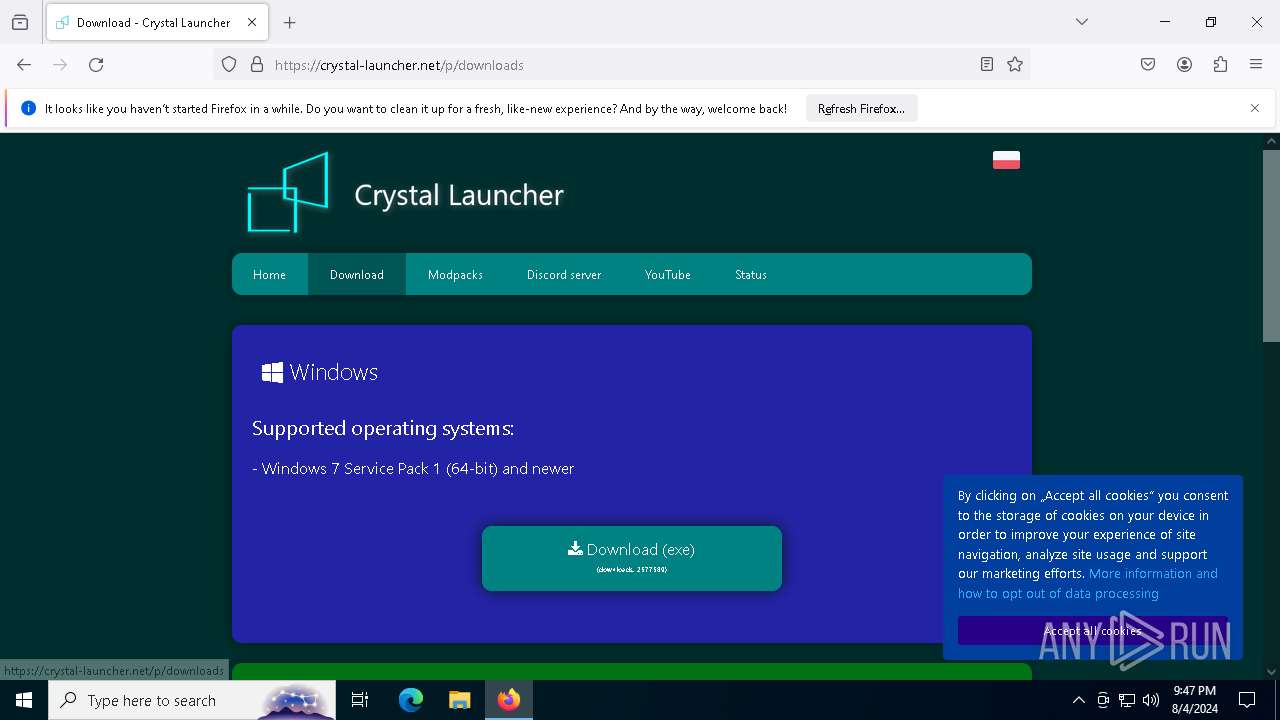This screenshot has width=1280, height=720.
Task: Click the Crystal Launcher logo
Action: (288, 193)
